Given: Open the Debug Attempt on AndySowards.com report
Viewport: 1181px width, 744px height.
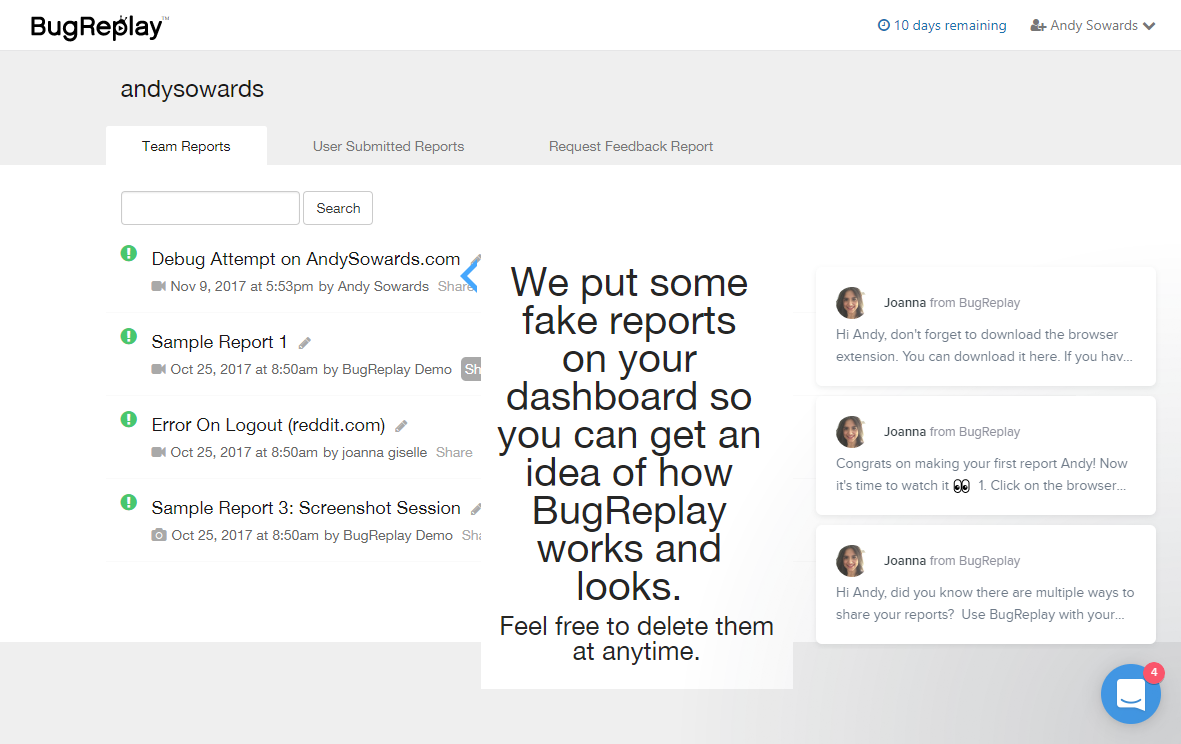Looking at the screenshot, I should pos(305,259).
